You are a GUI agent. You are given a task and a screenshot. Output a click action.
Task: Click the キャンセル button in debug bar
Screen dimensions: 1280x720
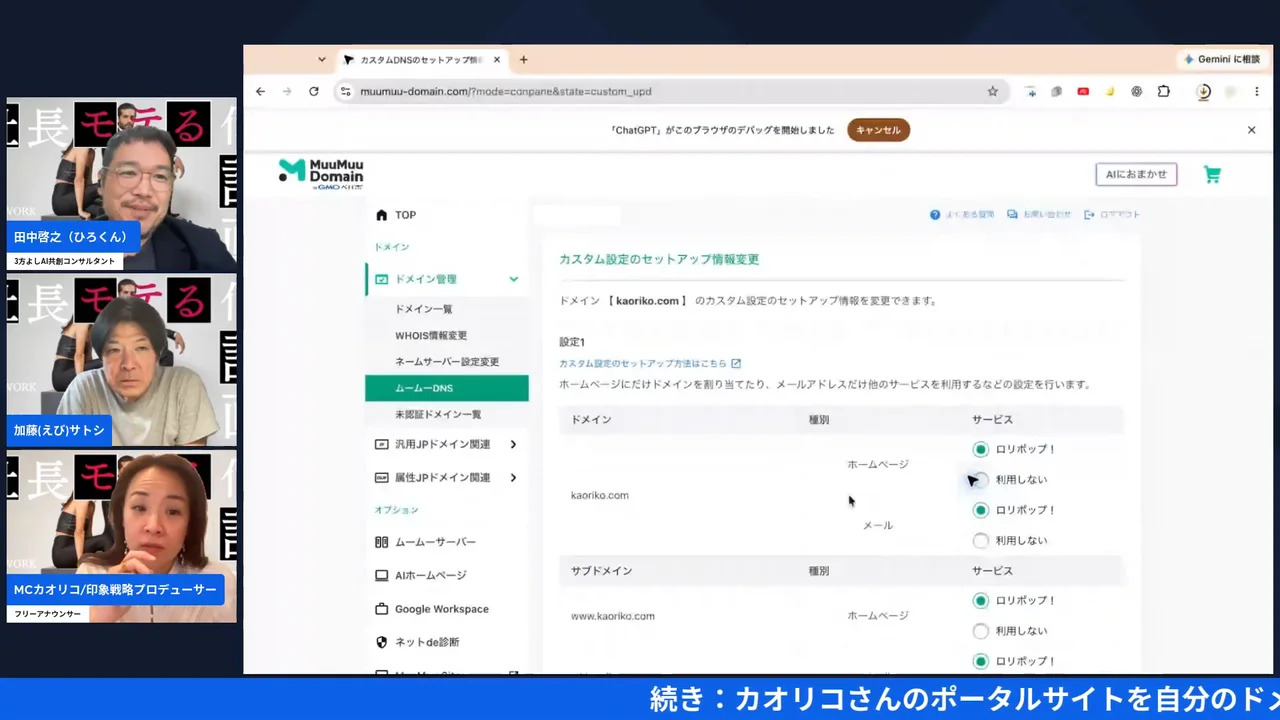click(x=878, y=130)
